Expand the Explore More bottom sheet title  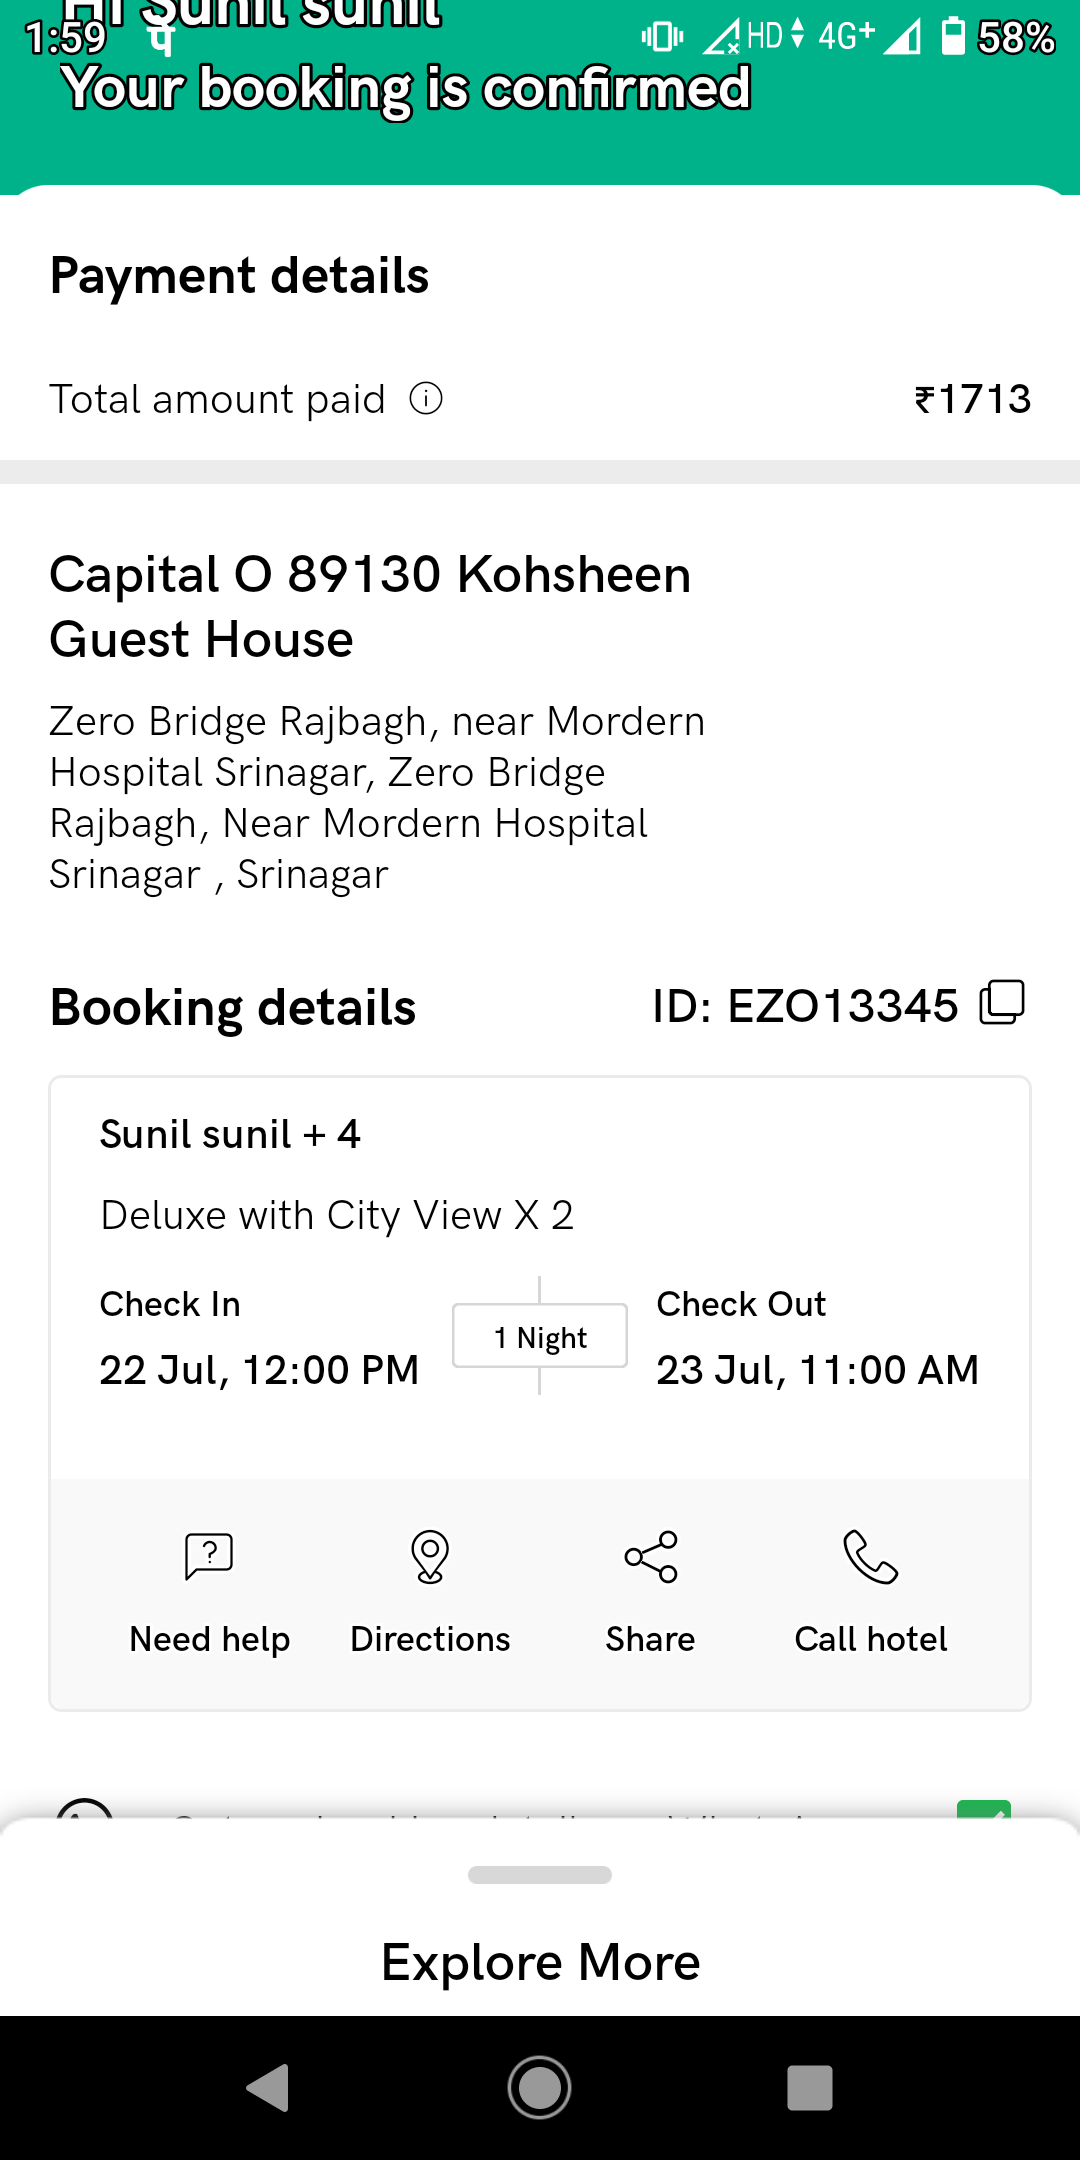[x=540, y=1962]
